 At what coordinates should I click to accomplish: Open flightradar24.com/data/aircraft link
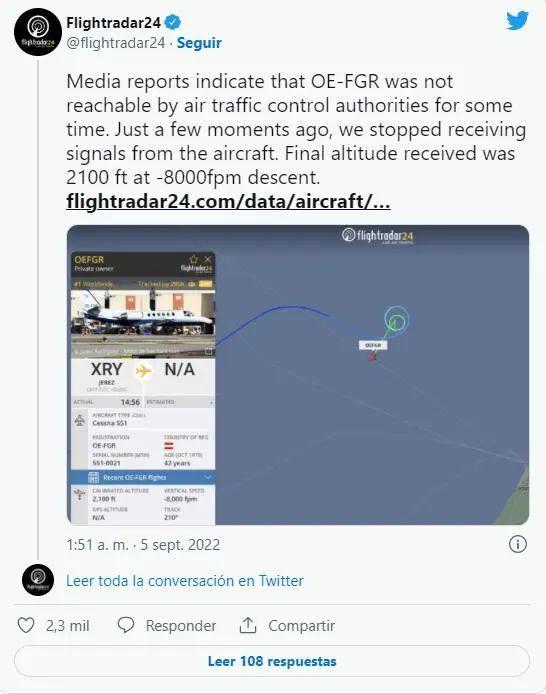[228, 201]
